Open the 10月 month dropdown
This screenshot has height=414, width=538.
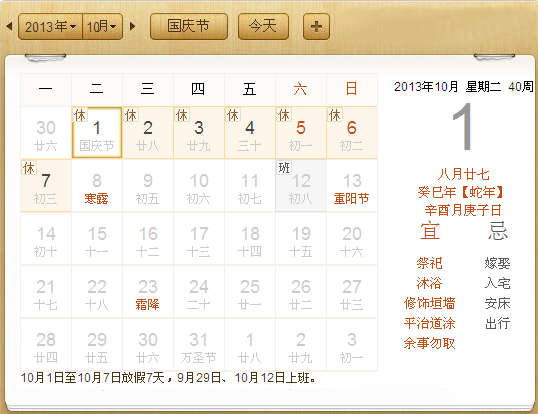pyautogui.click(x=102, y=26)
